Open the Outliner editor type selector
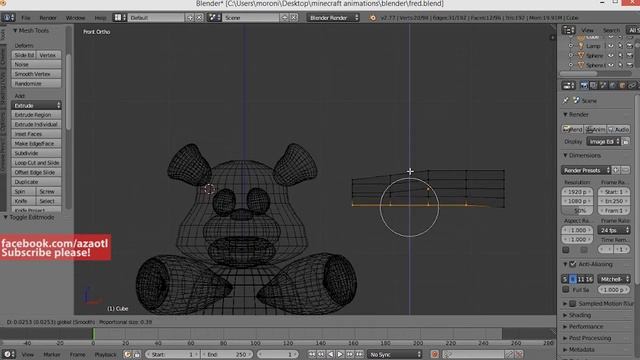Screen dimensions: 640x360 click(568, 30)
